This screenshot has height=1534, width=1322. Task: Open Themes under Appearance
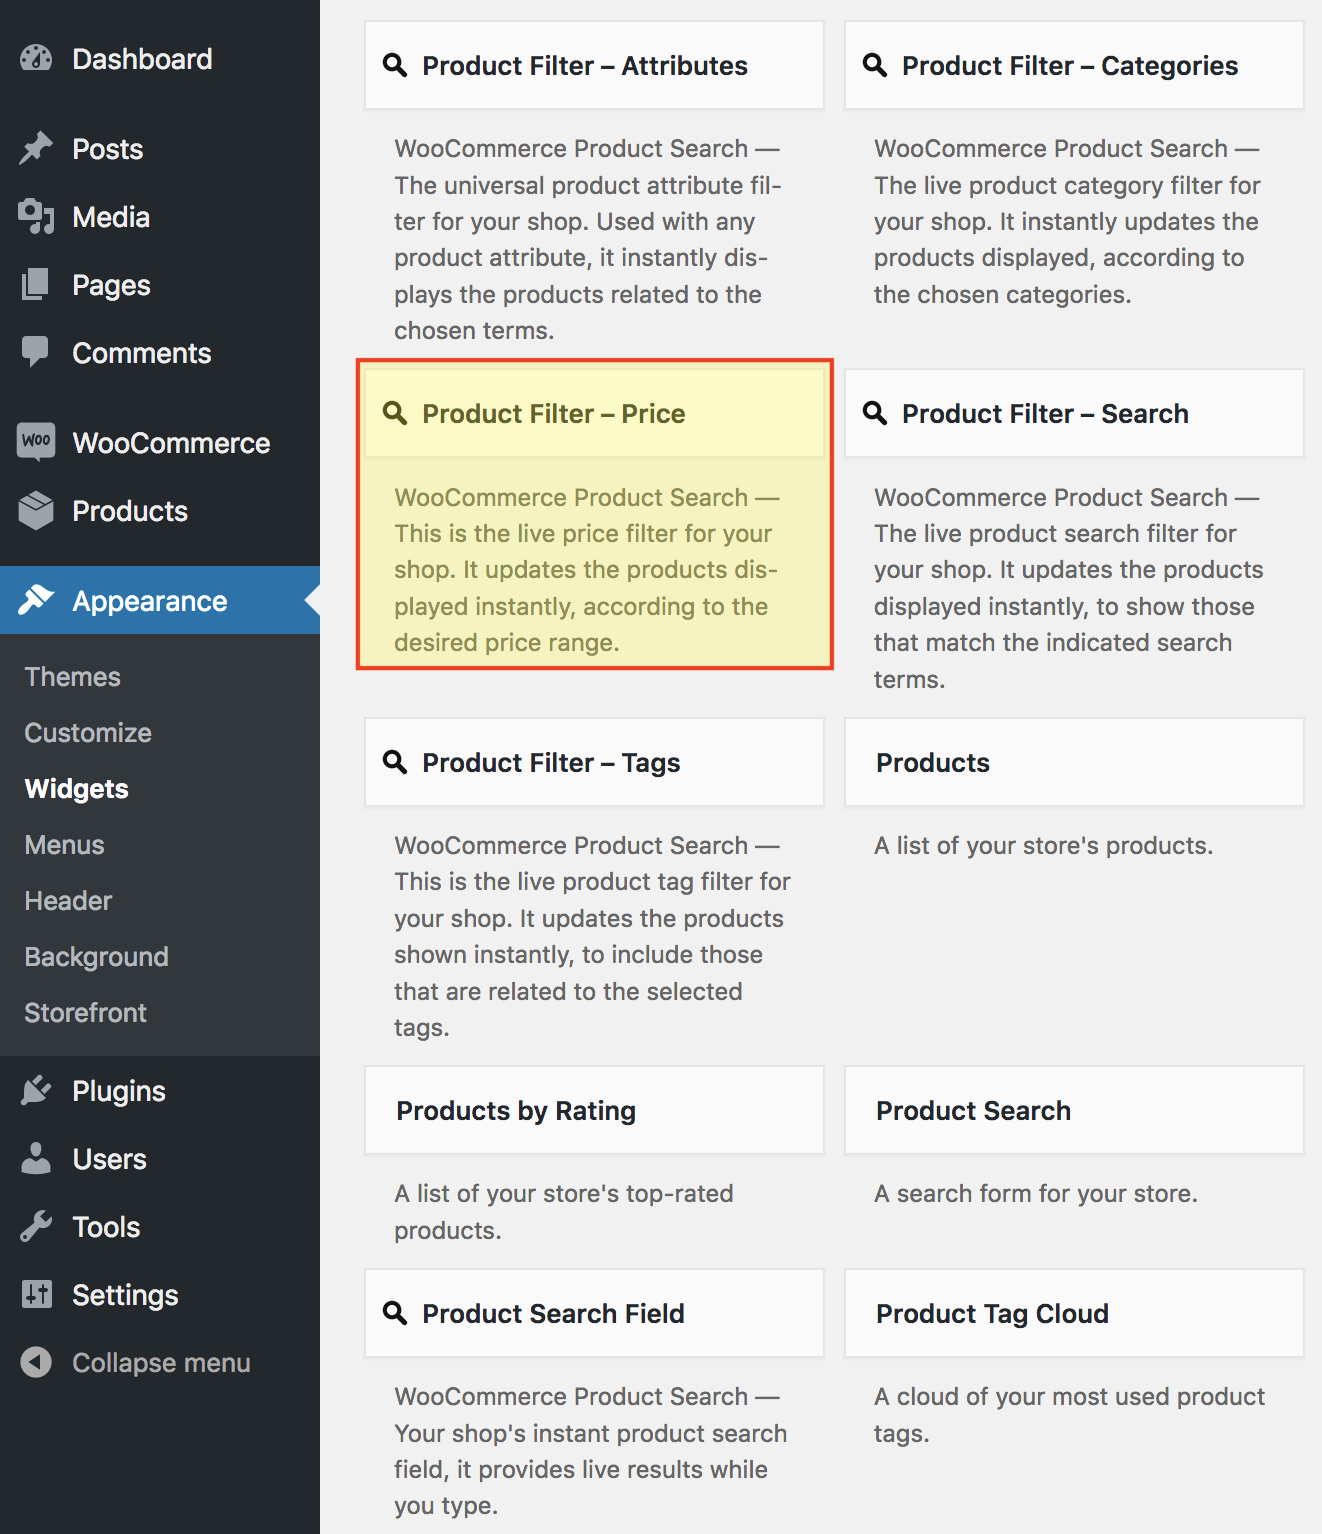[72, 677]
